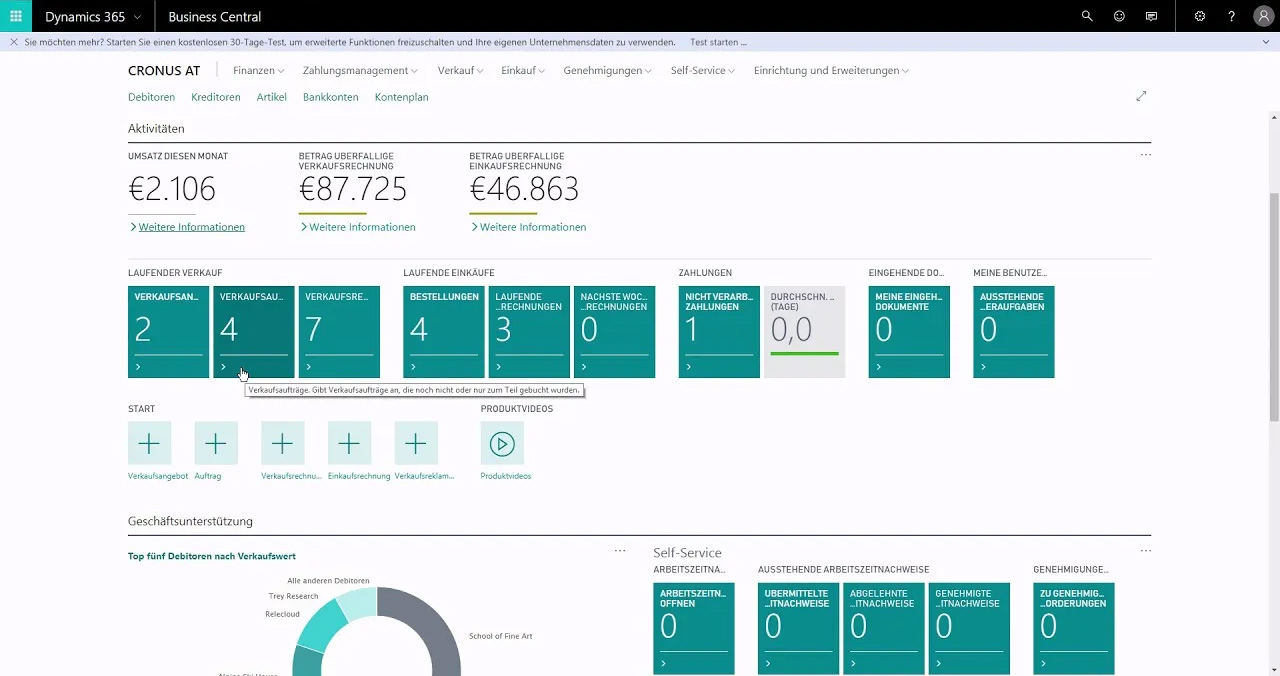Open the Einrichtung und Erweiterungen menu
This screenshot has height=676, width=1280.
(831, 71)
